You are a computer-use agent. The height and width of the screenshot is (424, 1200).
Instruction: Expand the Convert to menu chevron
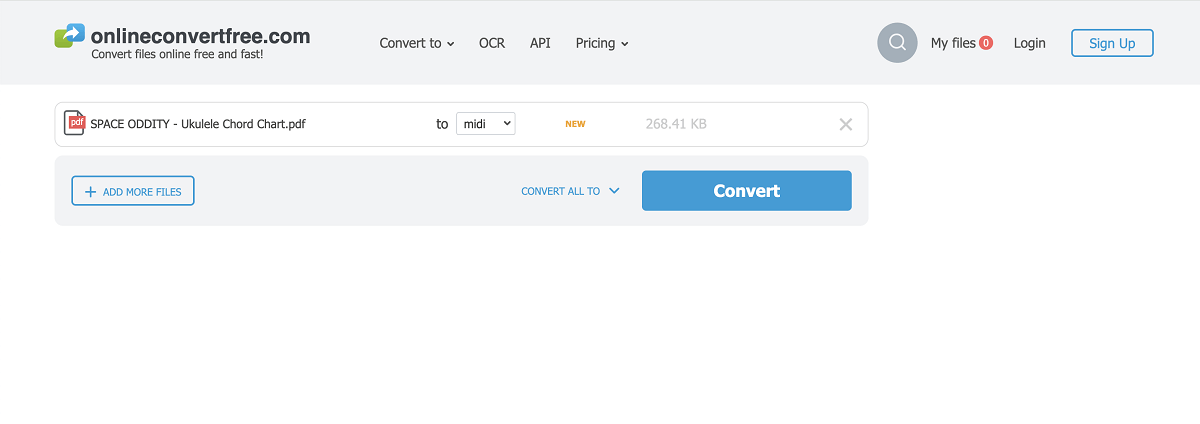451,44
